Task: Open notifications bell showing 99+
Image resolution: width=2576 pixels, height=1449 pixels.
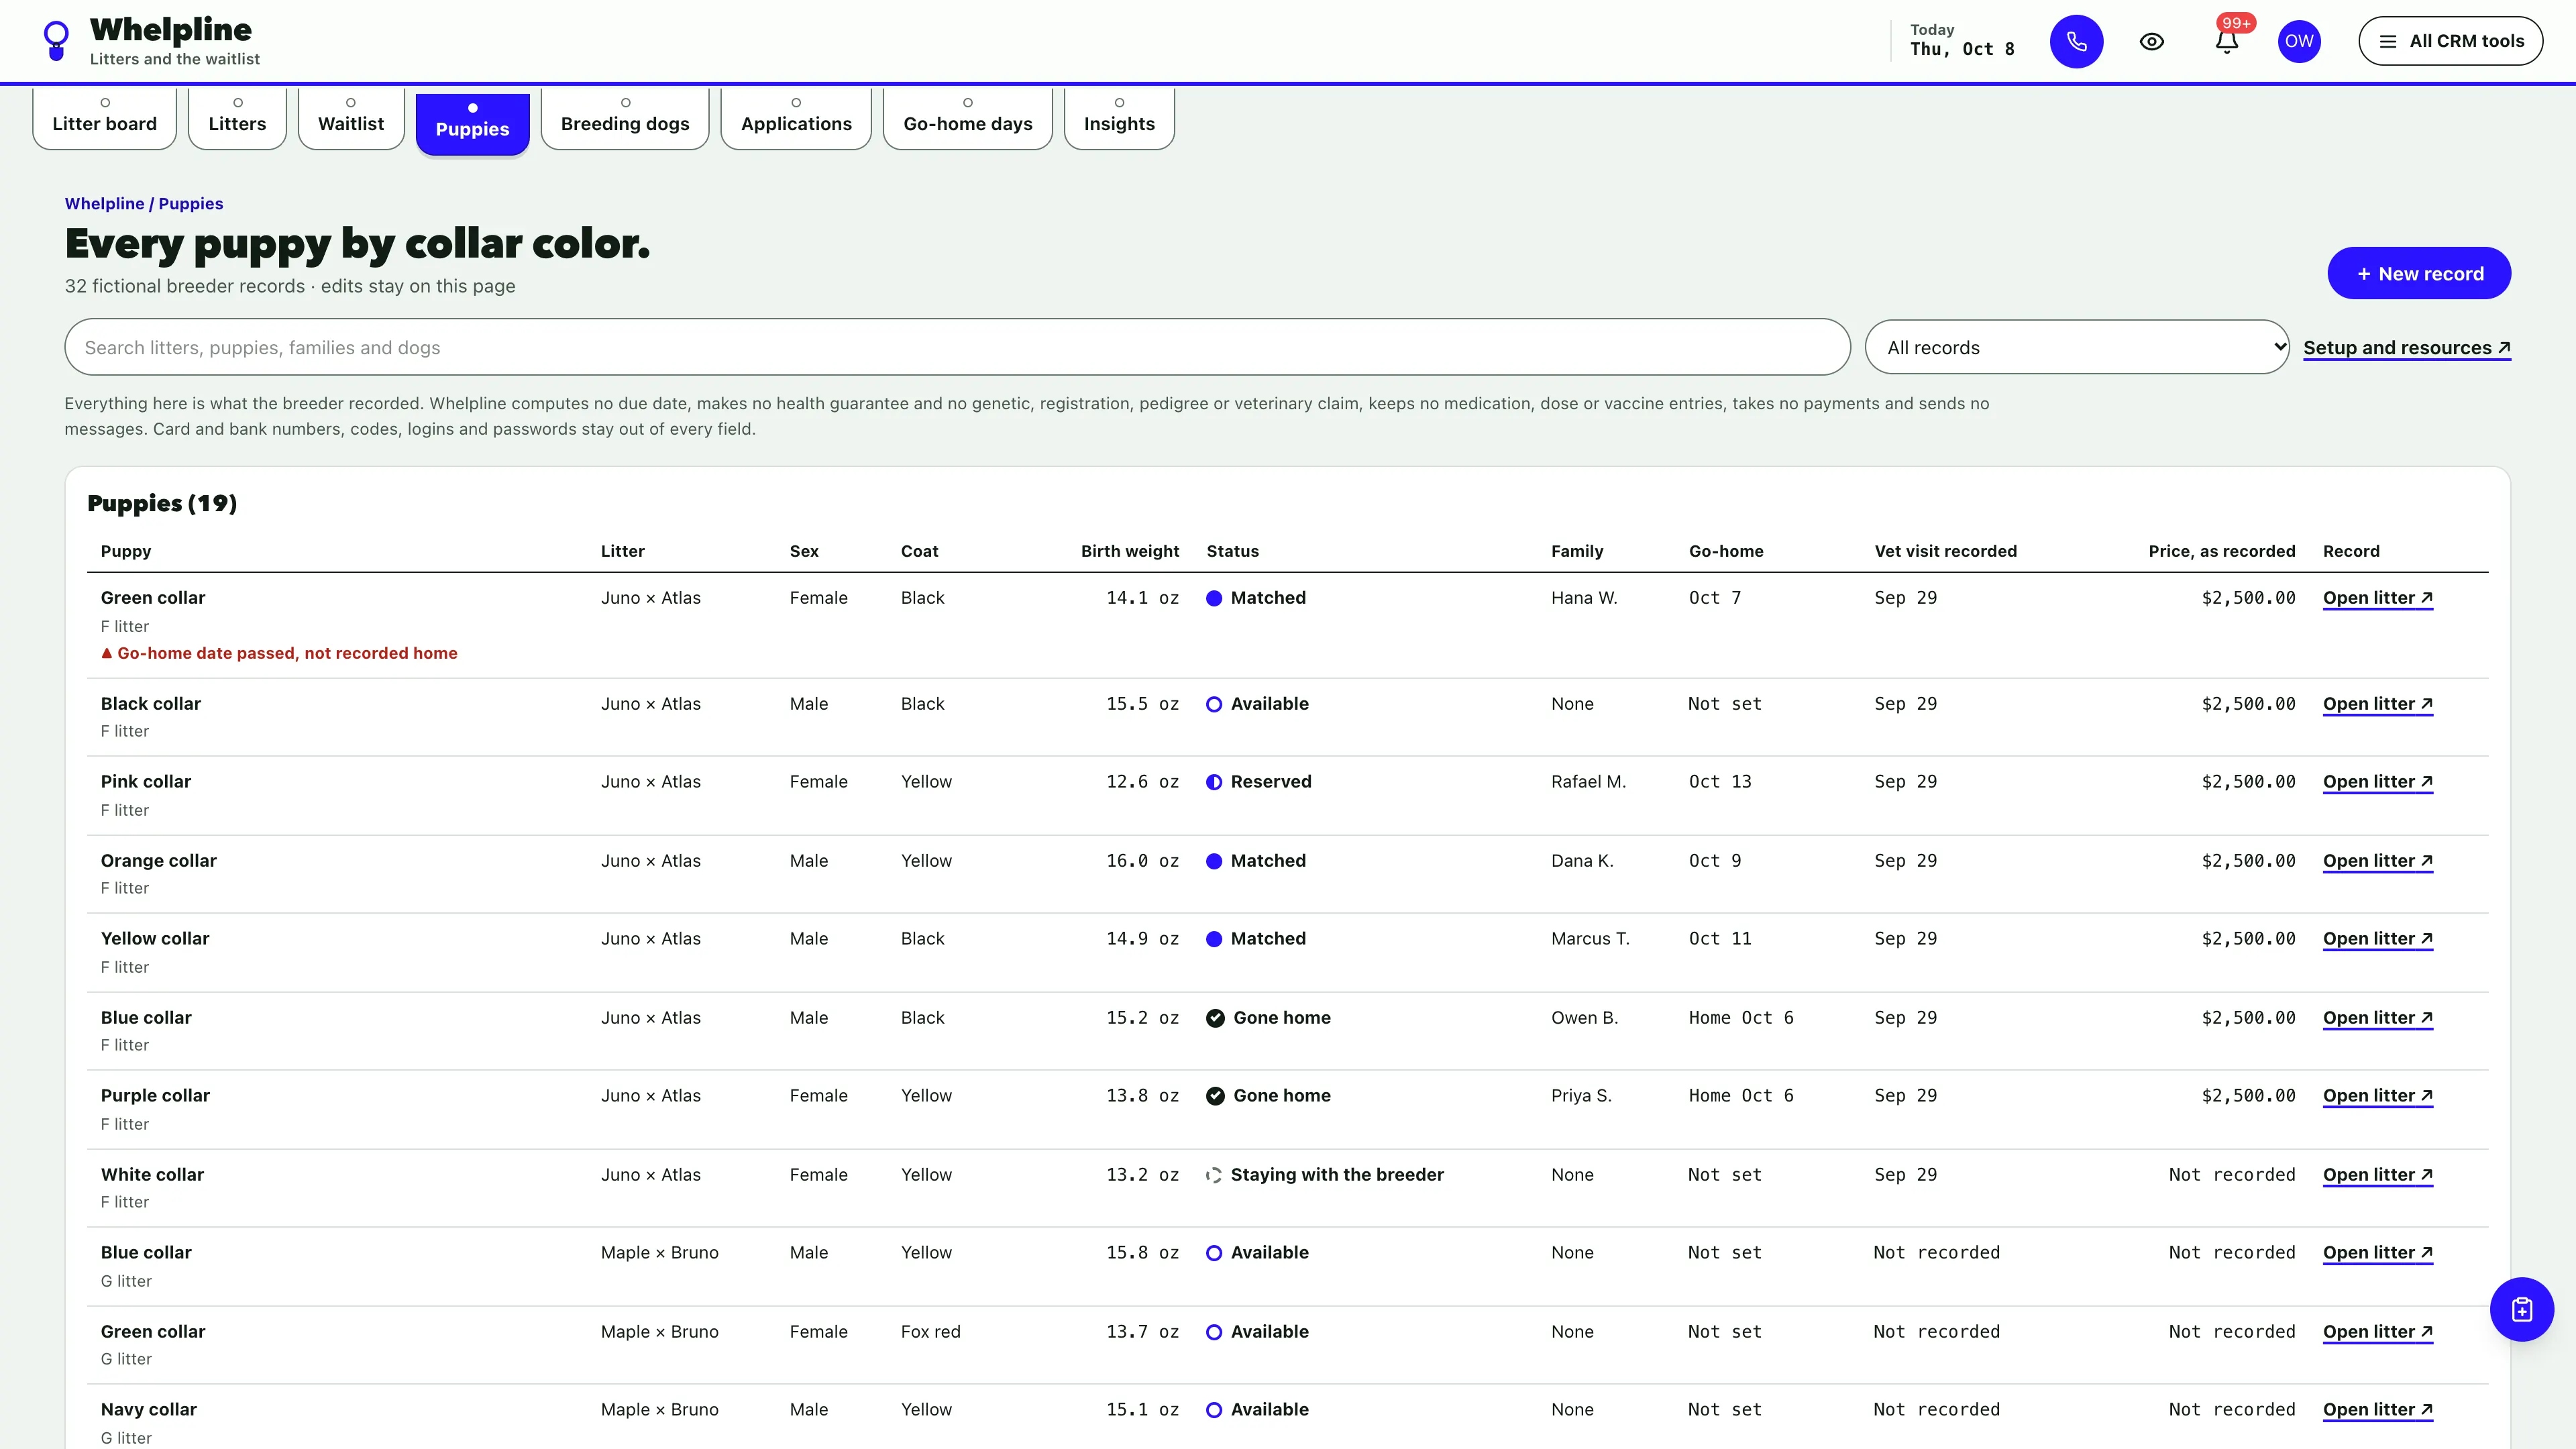Action: pyautogui.click(x=2226, y=41)
